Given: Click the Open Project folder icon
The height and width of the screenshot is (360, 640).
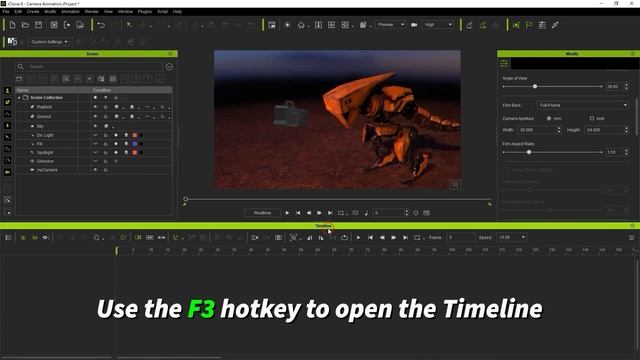Looking at the screenshot, I should [25, 25].
